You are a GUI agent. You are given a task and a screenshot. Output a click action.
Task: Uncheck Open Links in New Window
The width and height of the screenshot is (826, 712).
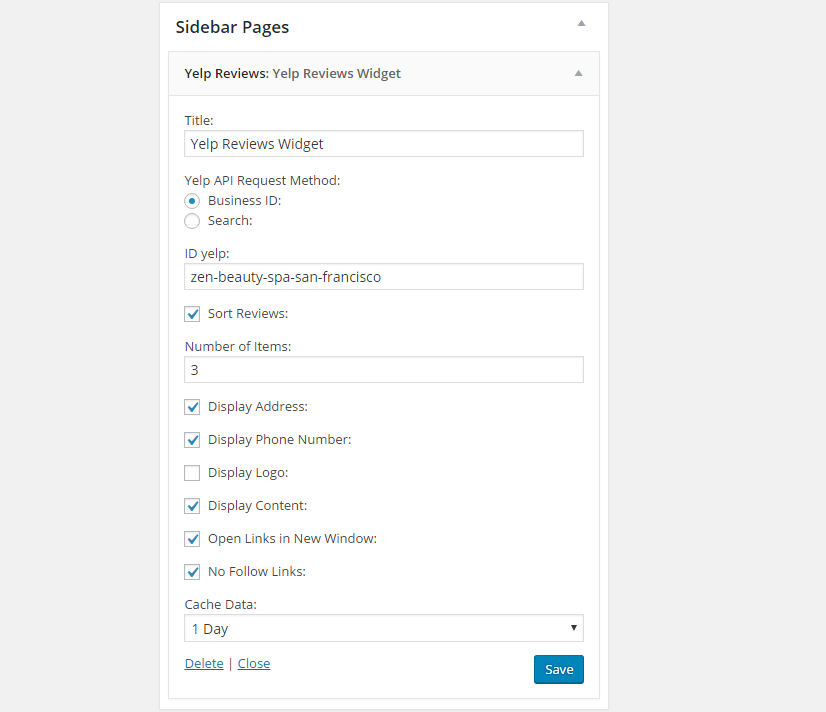[x=192, y=539]
